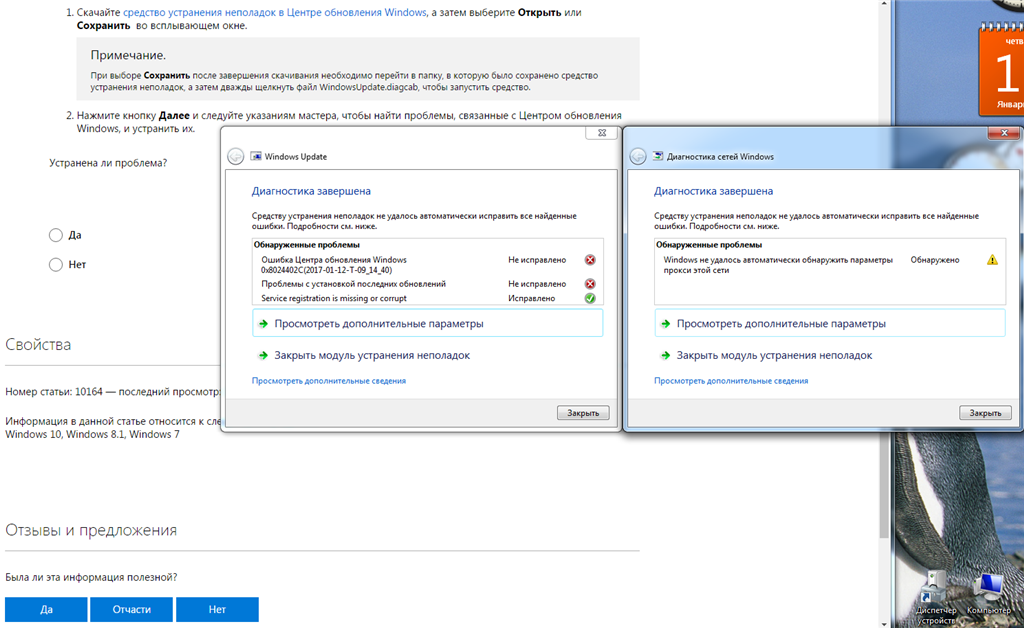
Task: Select the "Нет" radio button
Action: [x=56, y=264]
